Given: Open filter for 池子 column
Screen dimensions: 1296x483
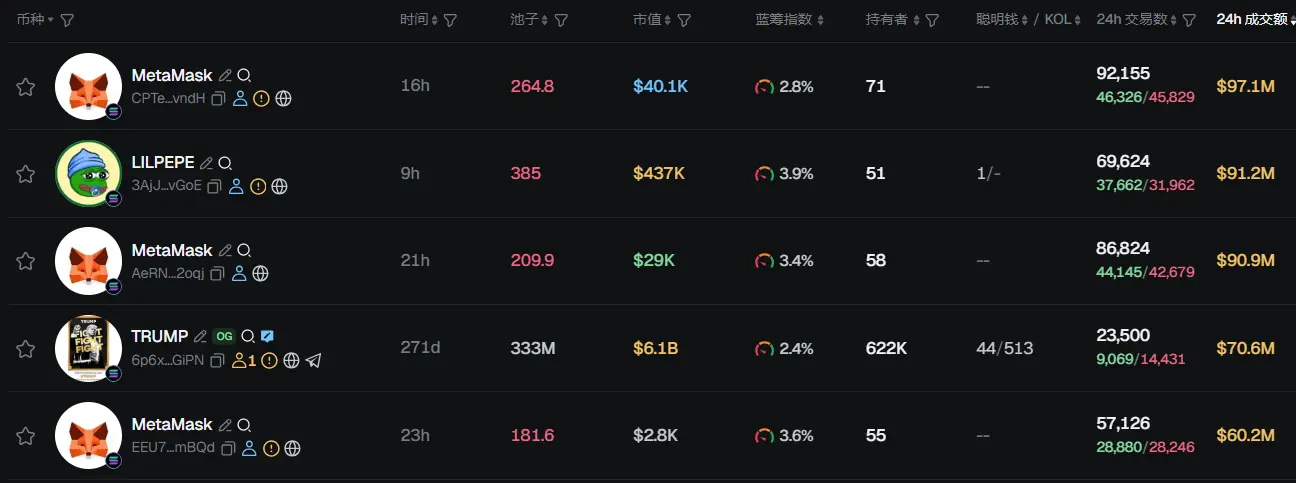Looking at the screenshot, I should pos(561,20).
